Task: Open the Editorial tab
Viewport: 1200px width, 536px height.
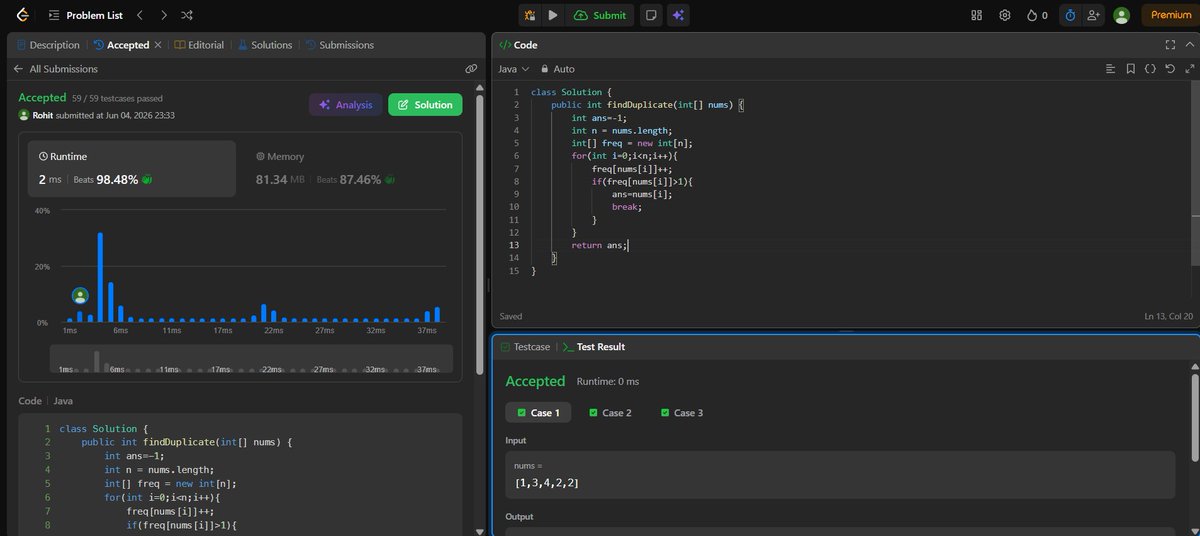Action: (199, 45)
